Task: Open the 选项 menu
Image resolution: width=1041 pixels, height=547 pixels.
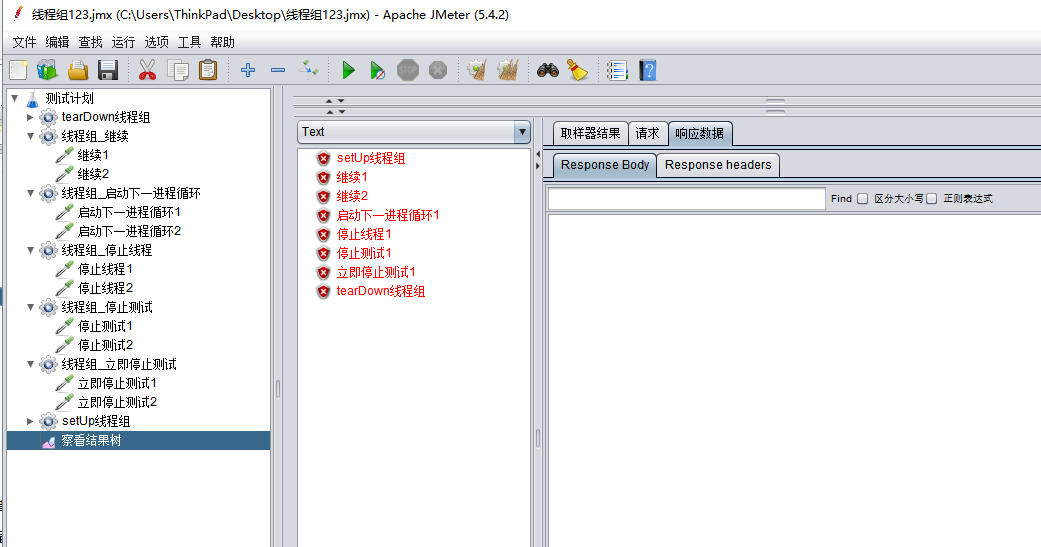Action: [157, 42]
